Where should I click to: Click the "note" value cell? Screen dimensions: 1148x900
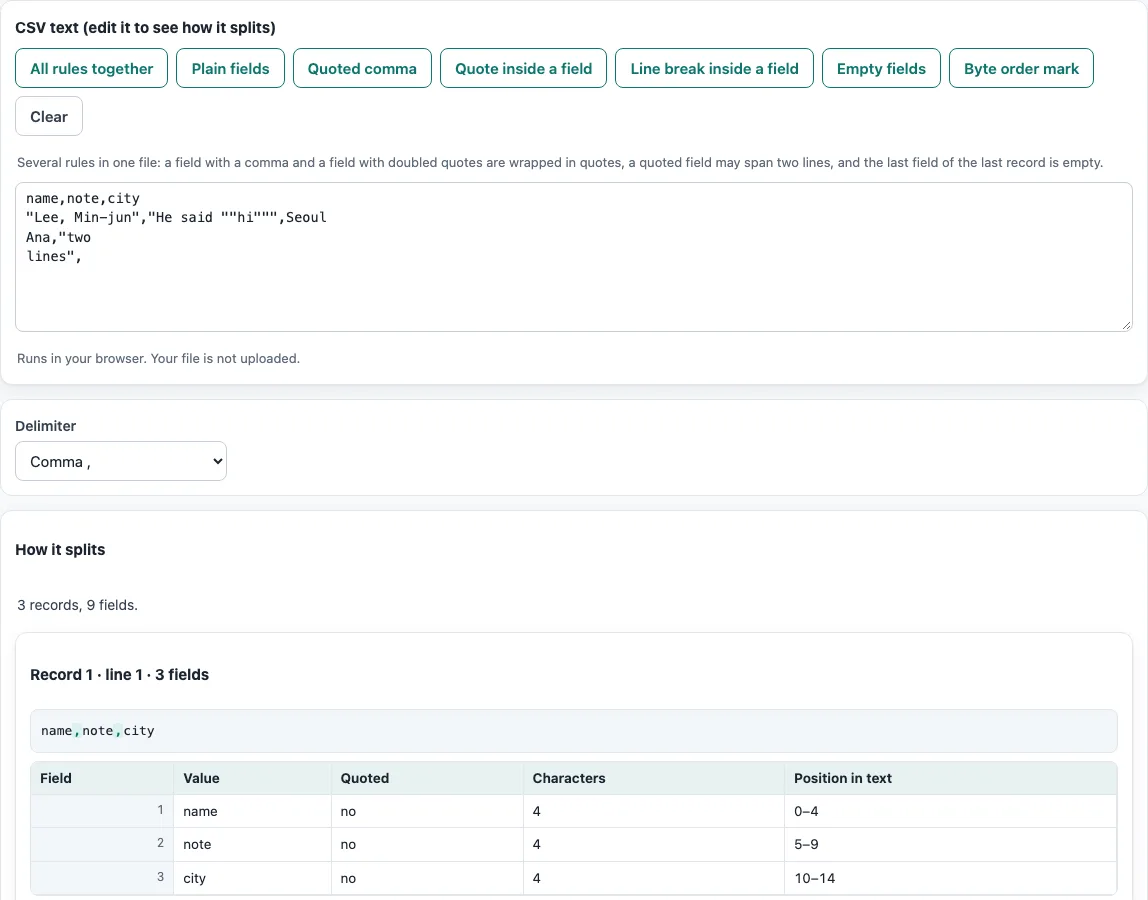coord(252,844)
